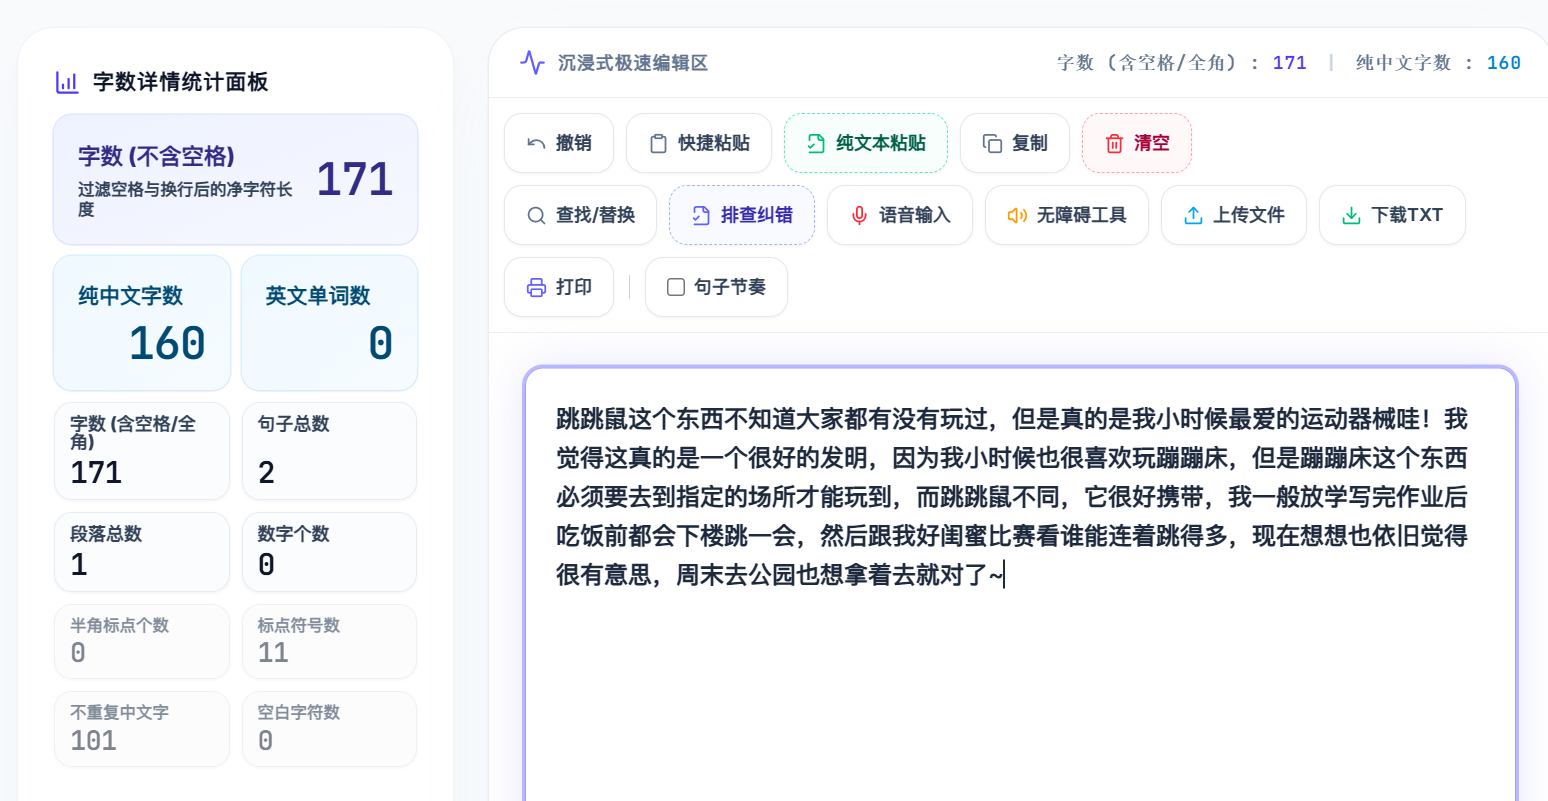Select the 英文单词数 statistic card

click(329, 323)
